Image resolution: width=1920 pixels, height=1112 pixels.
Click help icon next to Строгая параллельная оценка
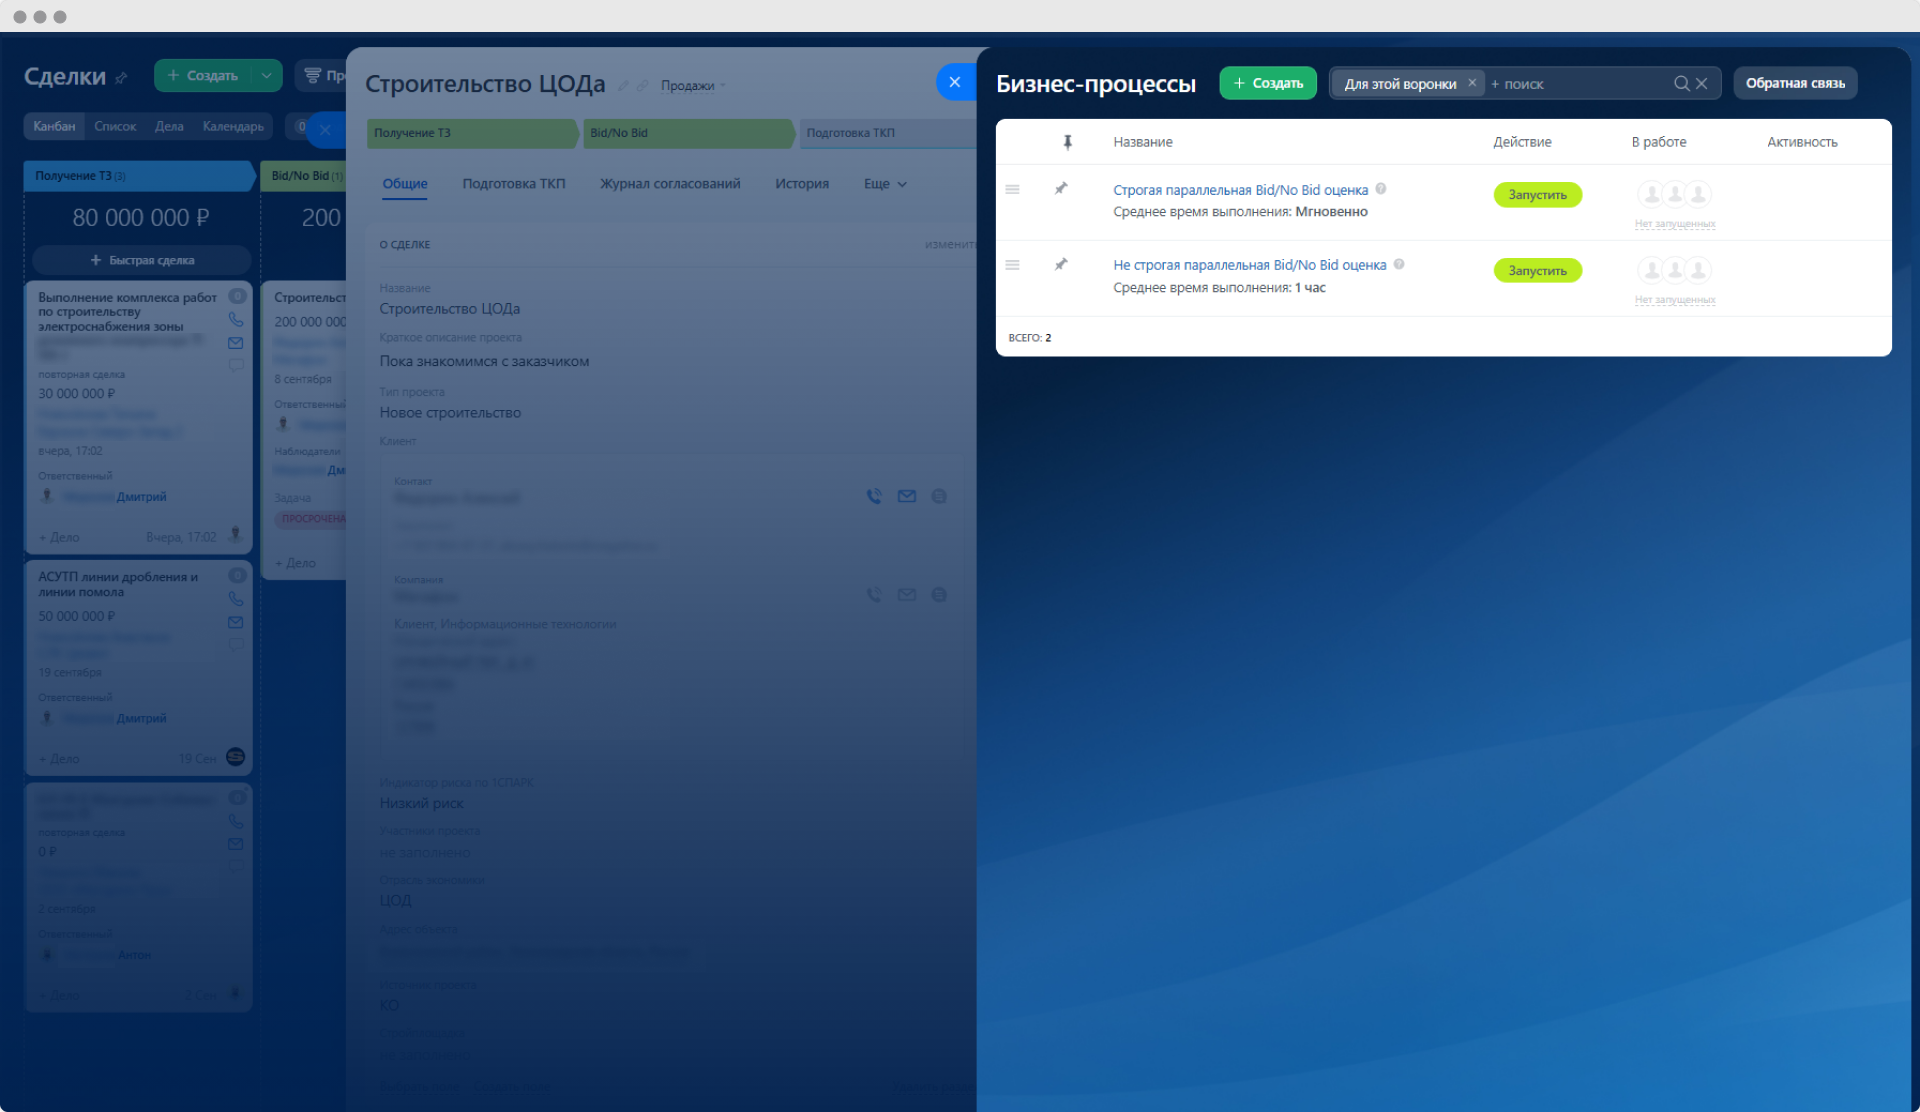(x=1381, y=189)
